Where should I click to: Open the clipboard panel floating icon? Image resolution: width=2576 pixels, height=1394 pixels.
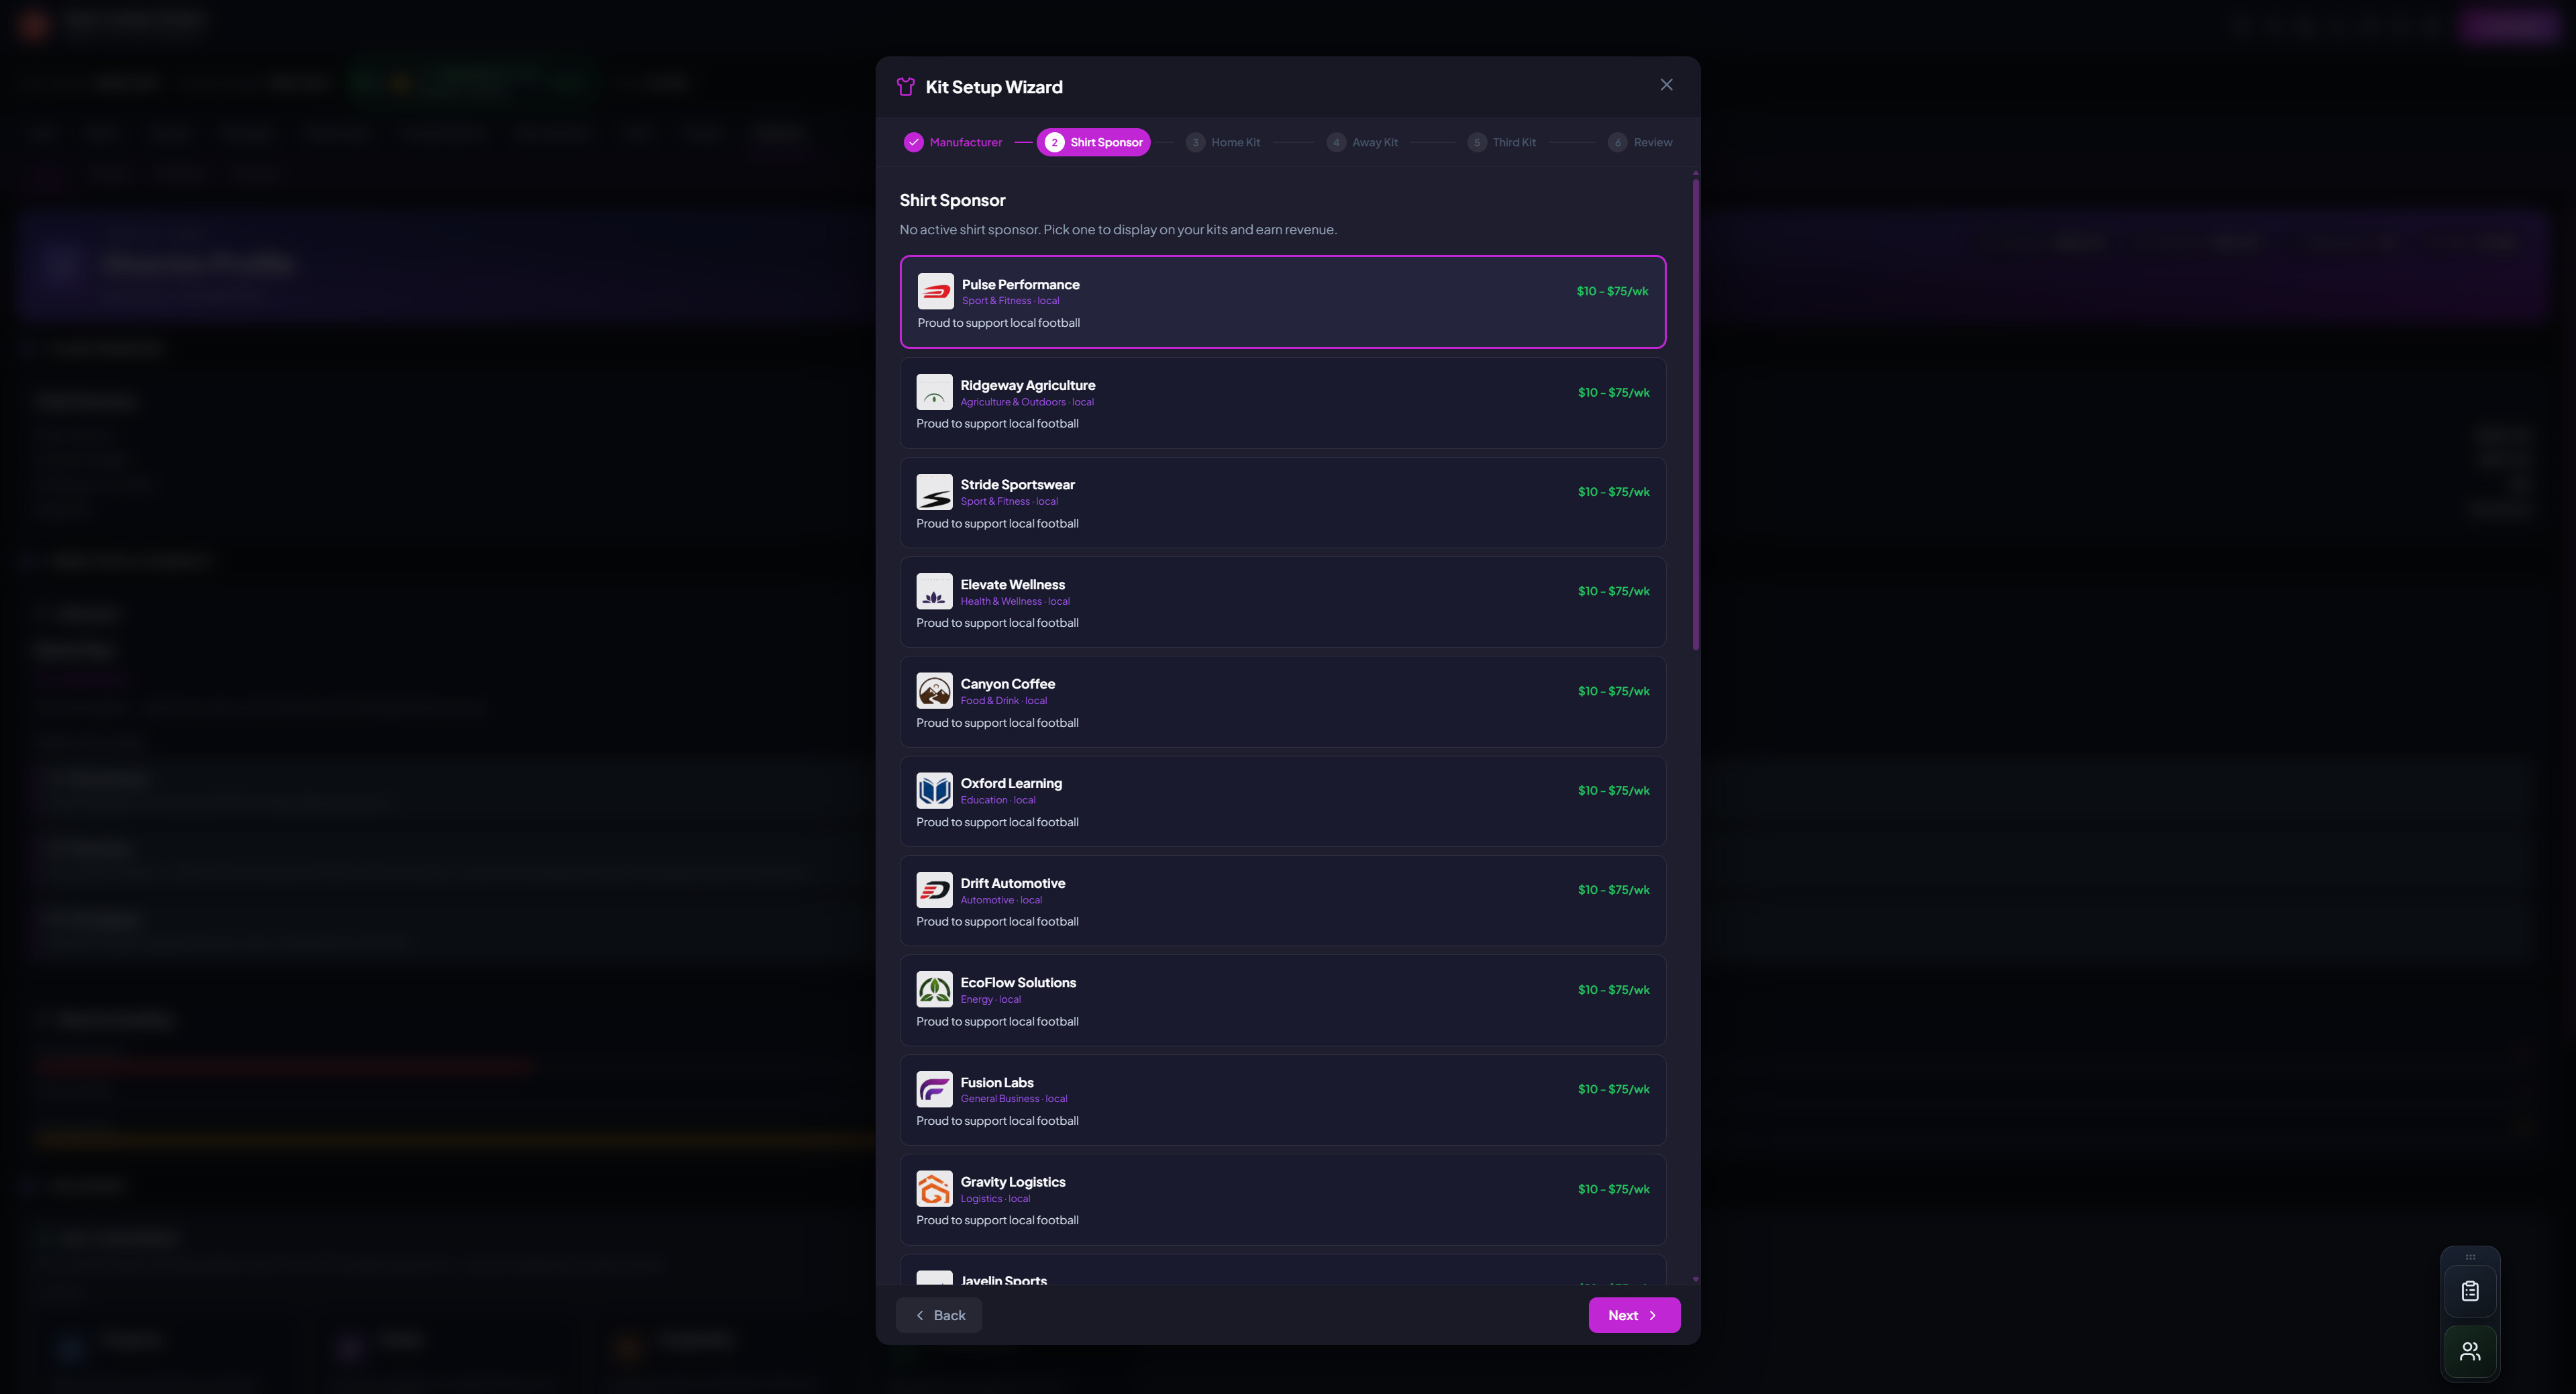pos(2469,1291)
